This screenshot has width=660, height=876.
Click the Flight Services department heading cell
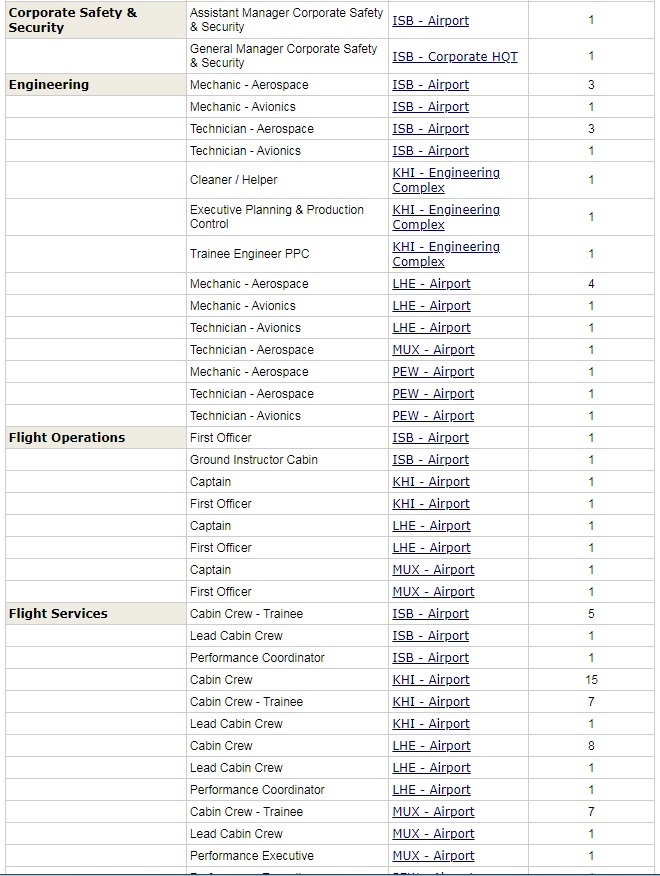tap(58, 614)
